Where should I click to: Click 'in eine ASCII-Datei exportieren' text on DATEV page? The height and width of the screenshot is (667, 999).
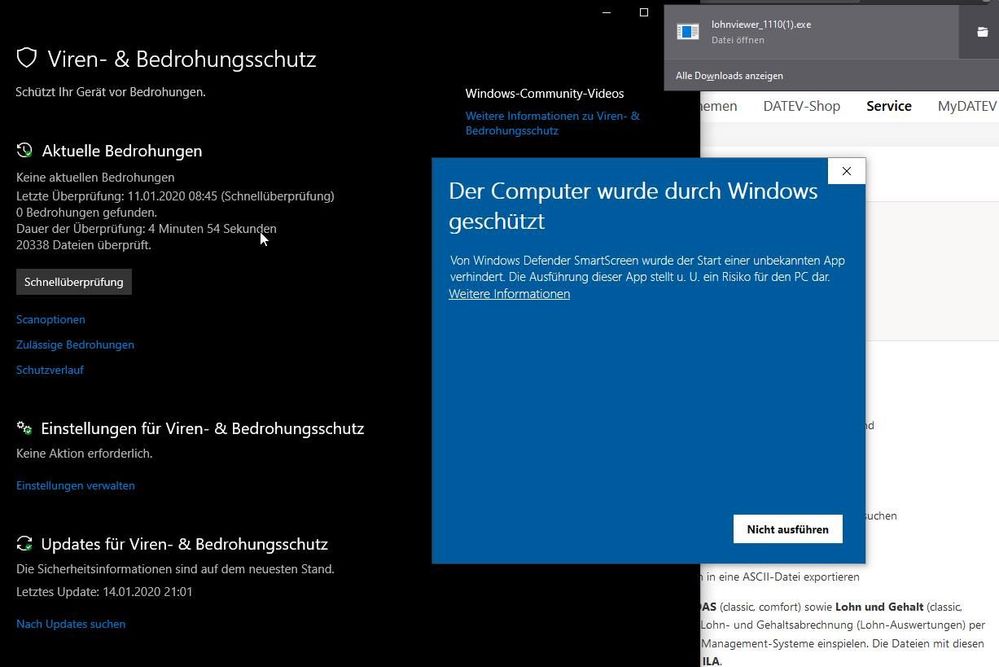pos(782,577)
